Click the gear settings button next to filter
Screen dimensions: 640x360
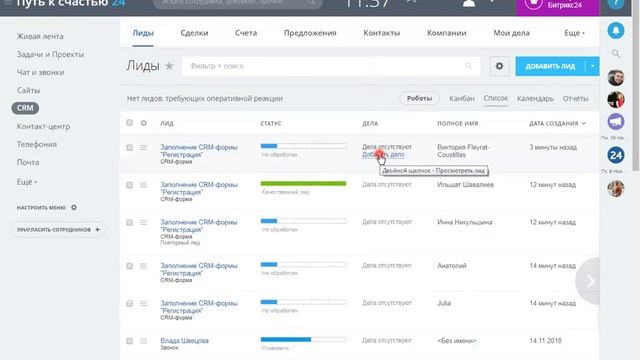click(499, 66)
